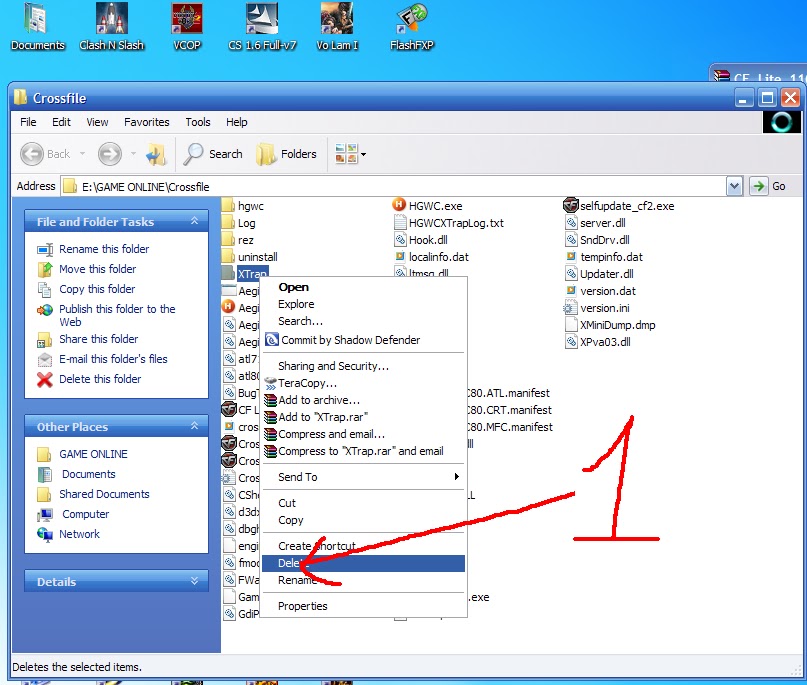Click Move this folder link
The height and width of the screenshot is (685, 807).
[98, 269]
